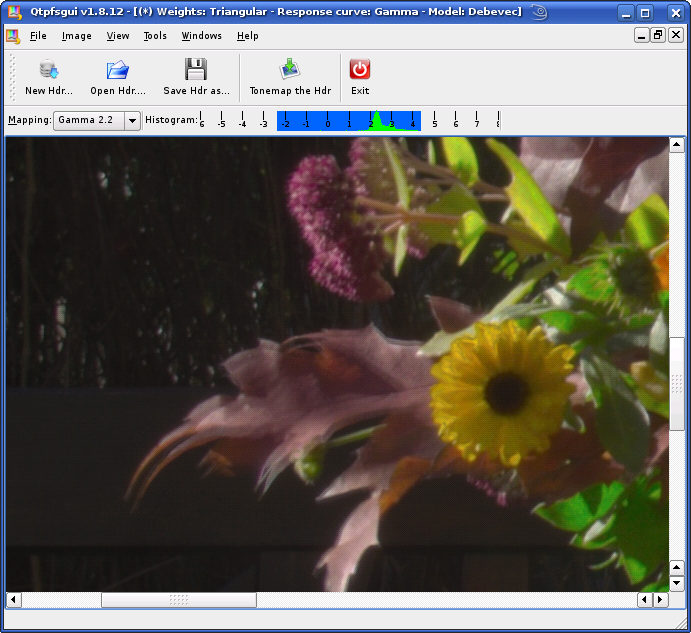
Task: Open the Windows menu
Action: point(201,36)
